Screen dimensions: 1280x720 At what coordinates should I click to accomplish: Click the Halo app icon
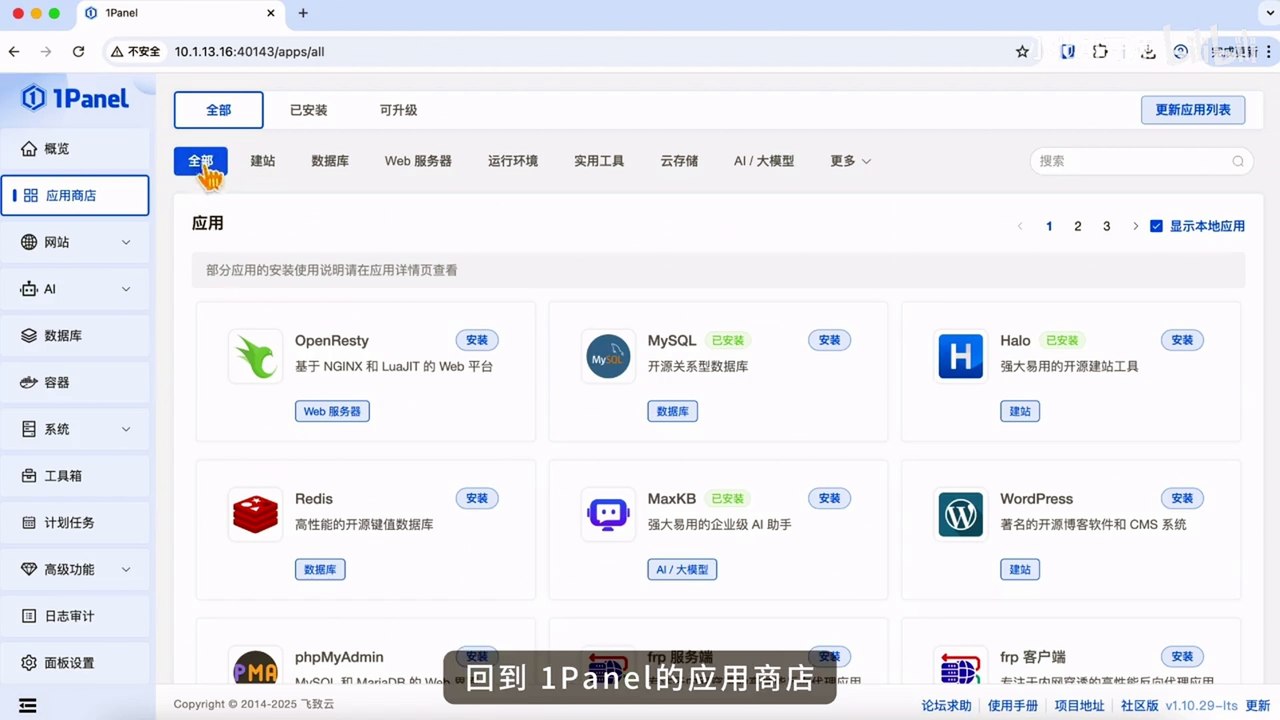[961, 356]
